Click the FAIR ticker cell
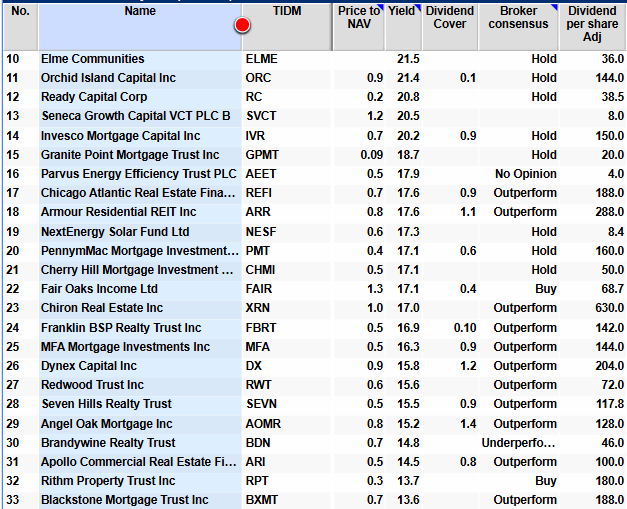The width and height of the screenshot is (627, 509). tap(259, 289)
